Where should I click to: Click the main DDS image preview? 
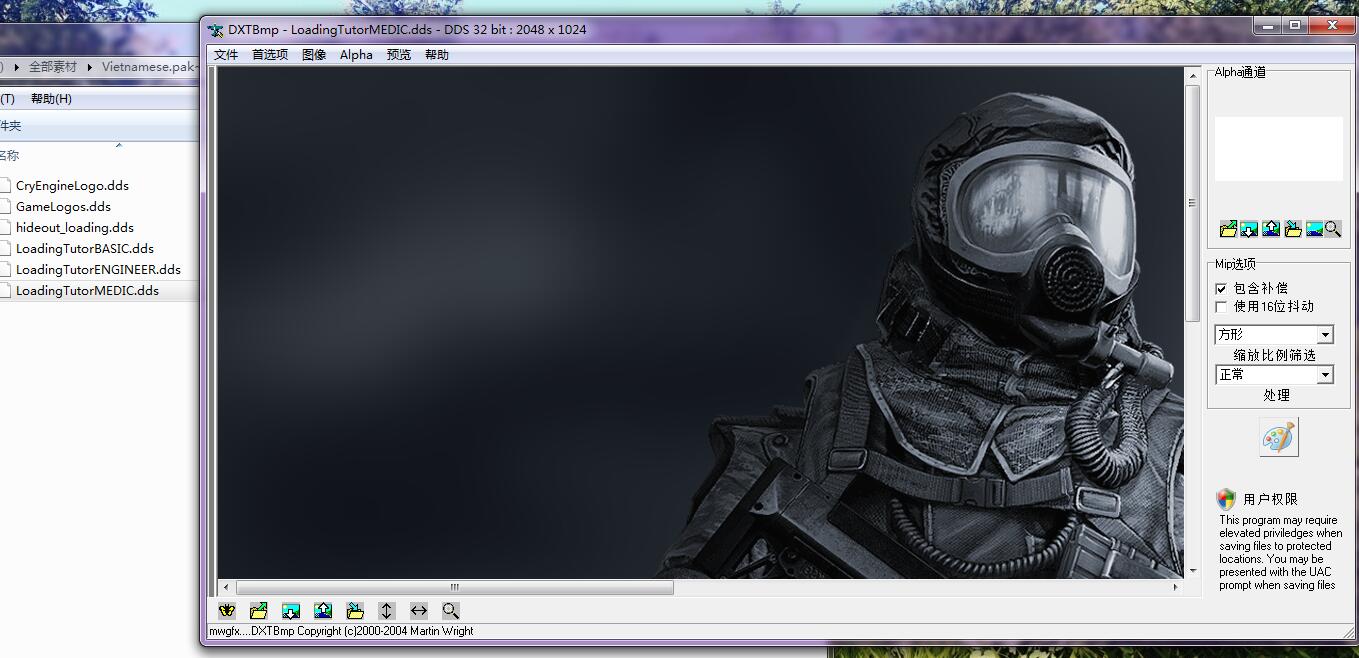[x=700, y=322]
